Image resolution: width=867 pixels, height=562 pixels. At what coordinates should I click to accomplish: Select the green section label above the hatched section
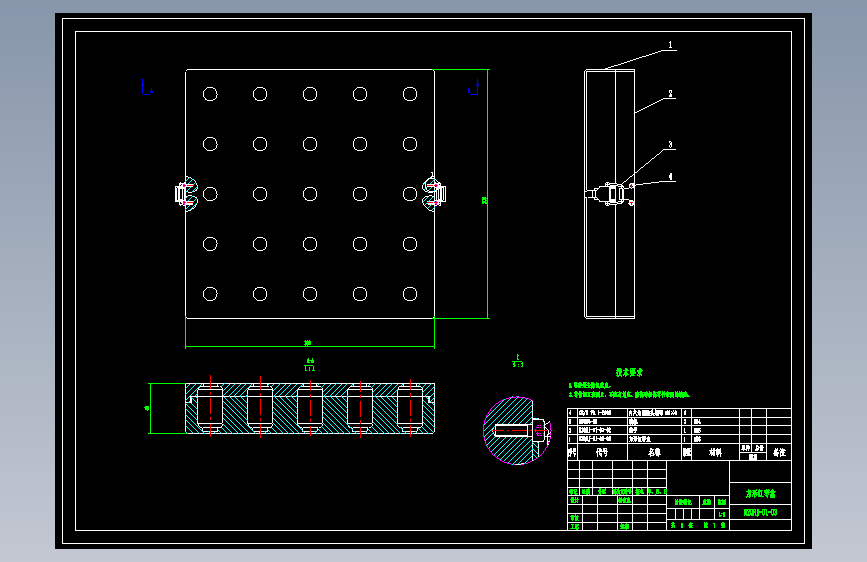[310, 365]
